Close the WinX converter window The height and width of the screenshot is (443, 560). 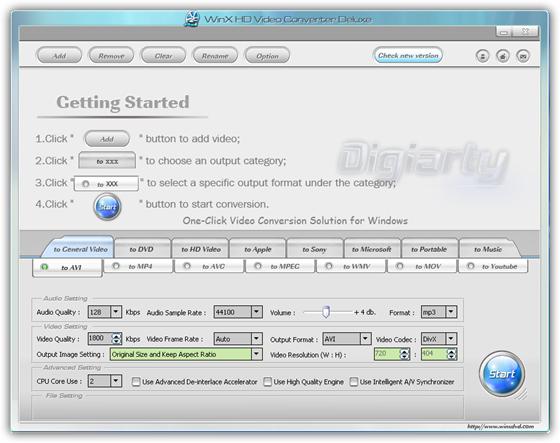click(x=525, y=32)
